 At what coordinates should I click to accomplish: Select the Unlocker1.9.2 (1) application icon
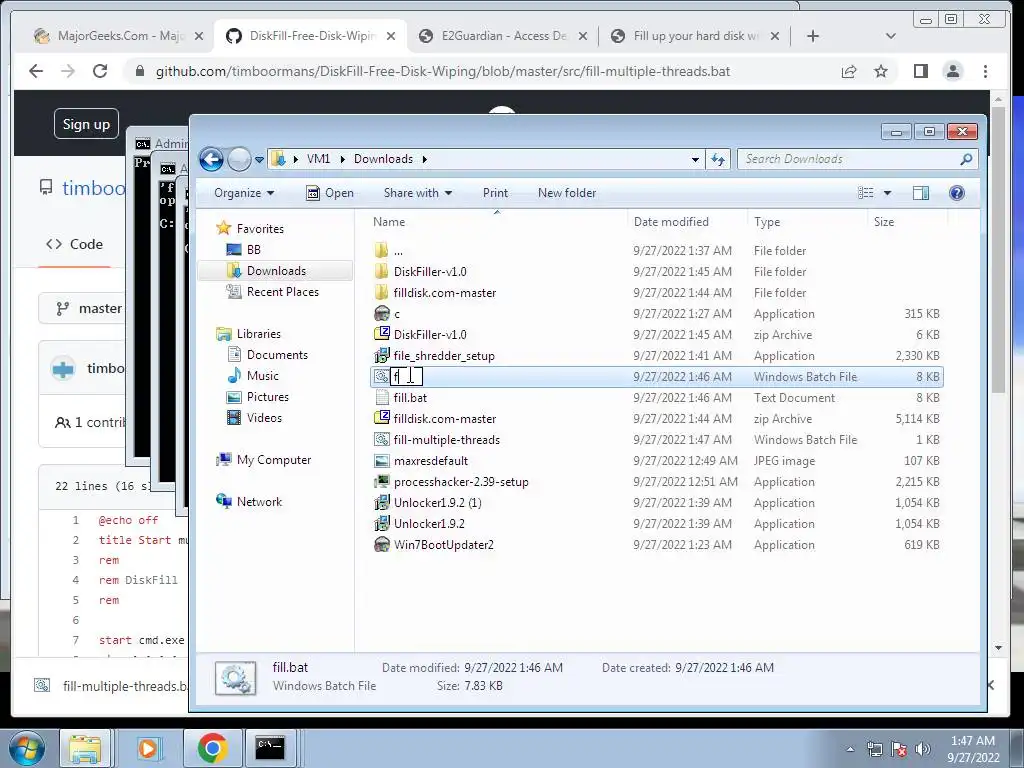click(x=381, y=502)
